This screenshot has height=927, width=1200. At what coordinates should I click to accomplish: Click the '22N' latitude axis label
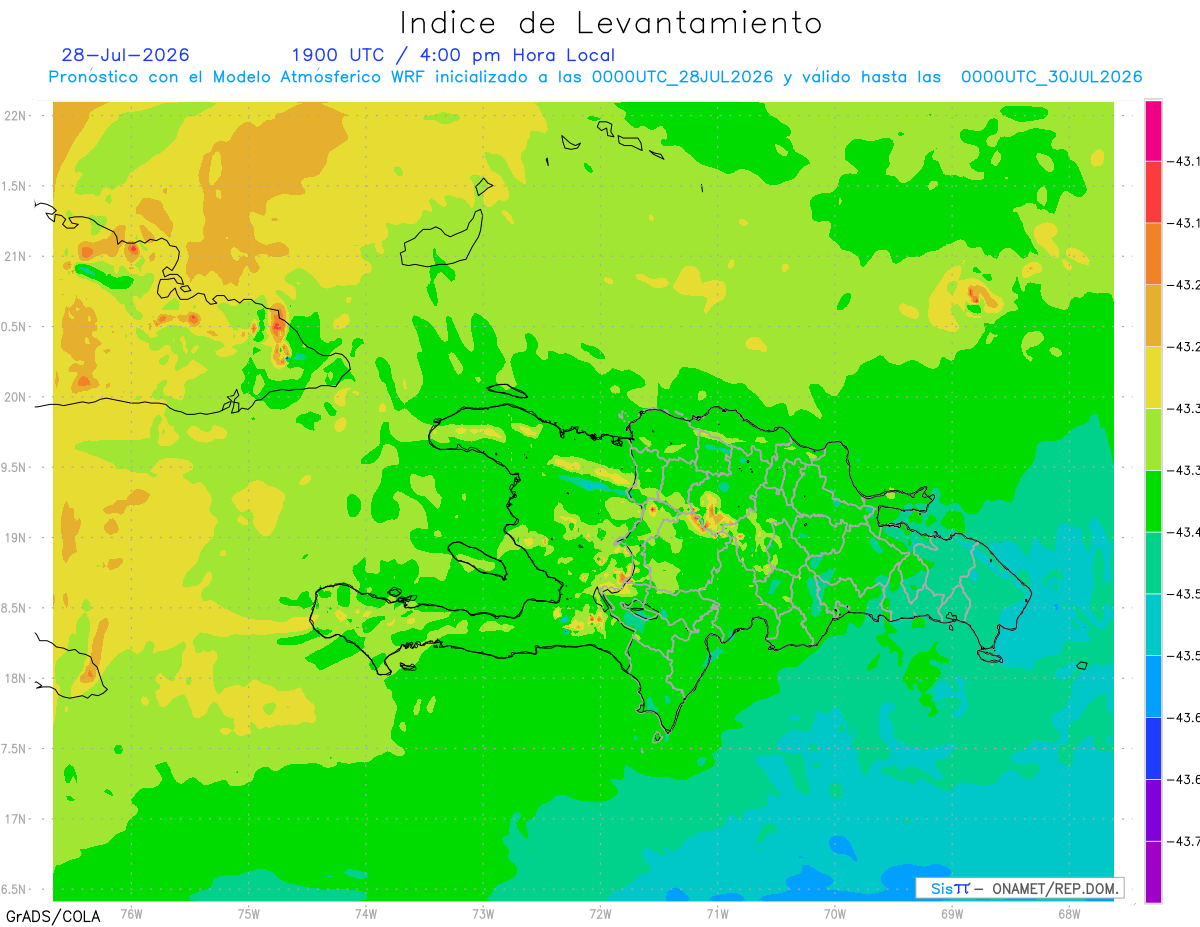pos(15,116)
